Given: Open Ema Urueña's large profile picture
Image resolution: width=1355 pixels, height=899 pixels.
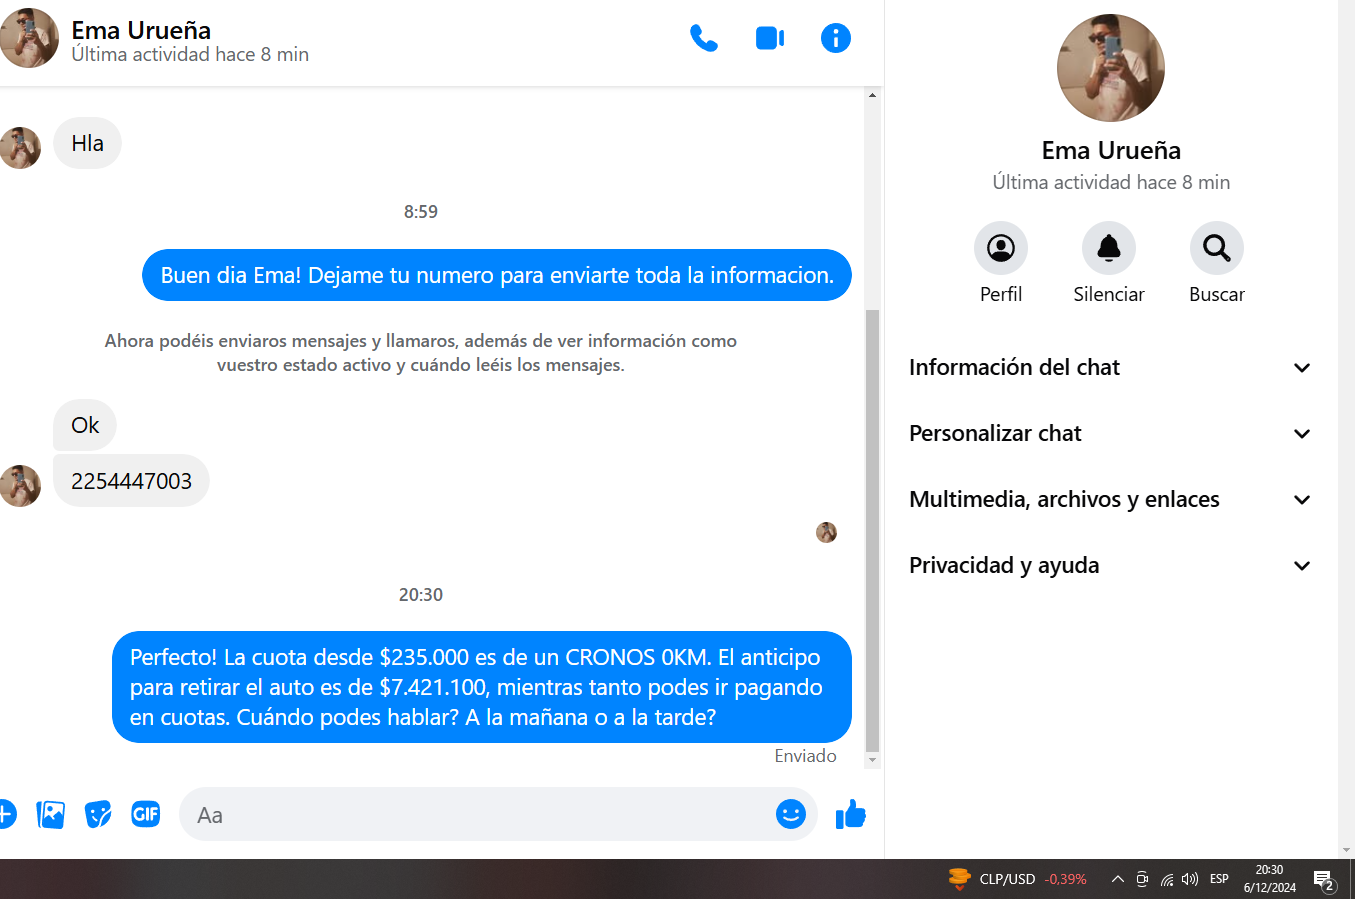Looking at the screenshot, I should (x=1111, y=68).
